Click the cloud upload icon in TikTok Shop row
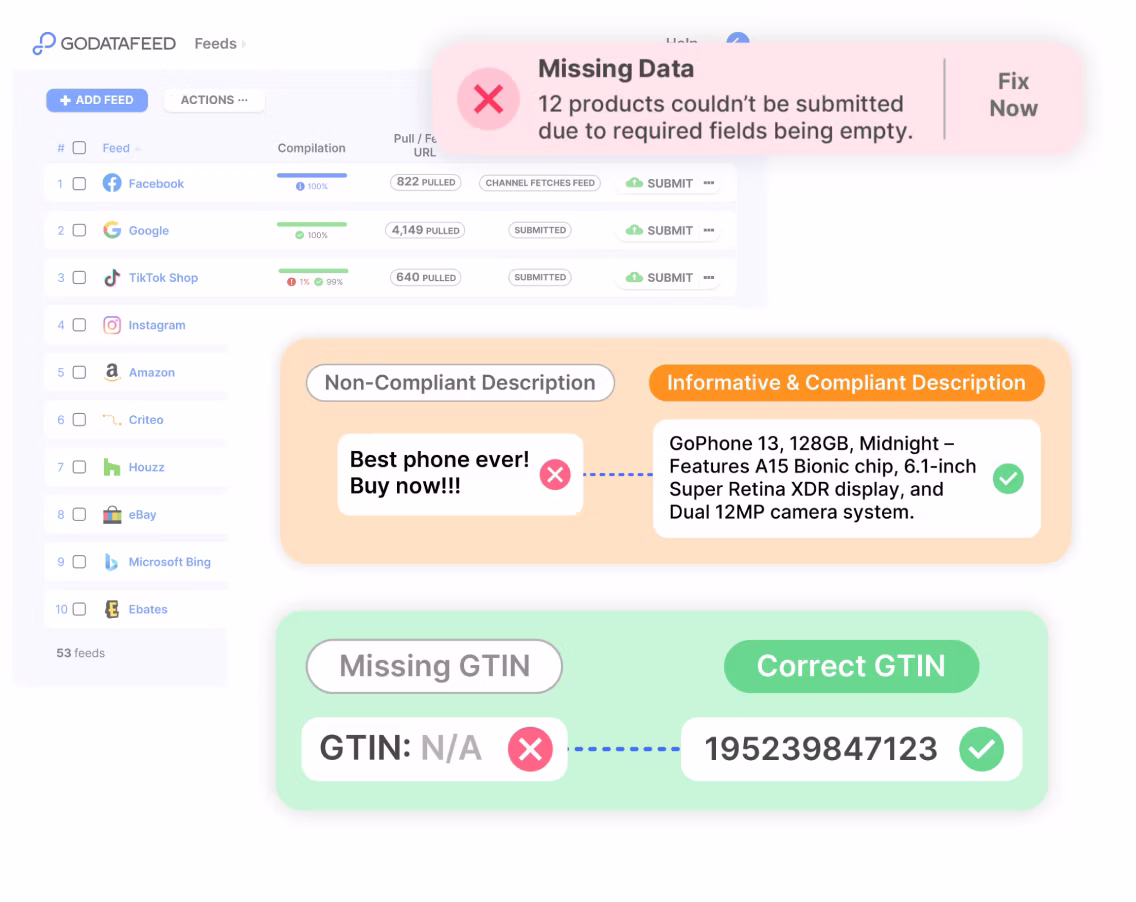The height and width of the screenshot is (902, 1136). [x=634, y=277]
